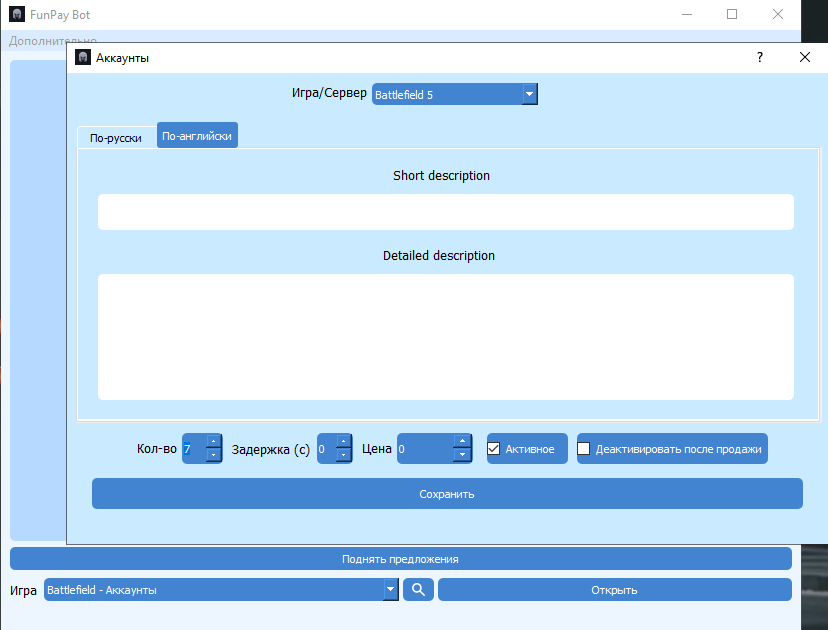Minimize the FunPay Bot window

click(686, 14)
